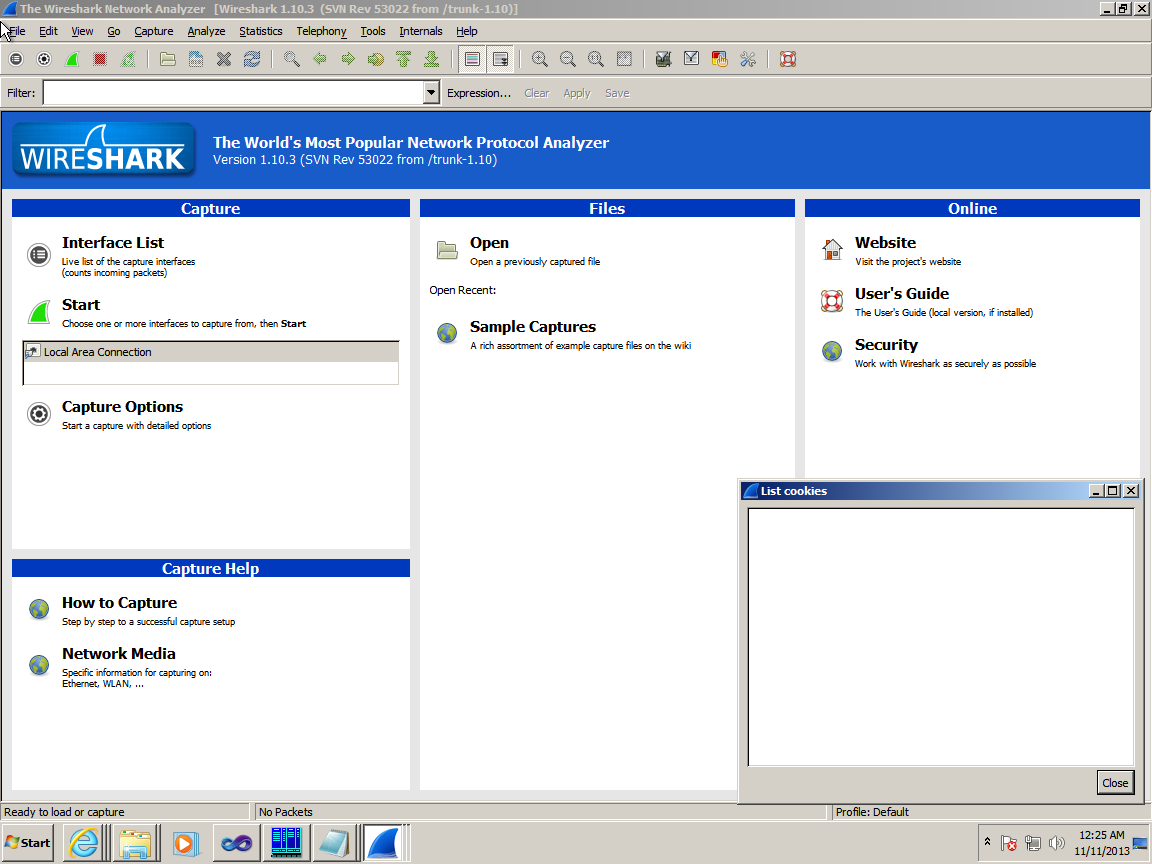Start a new live capture with the toolbar green fin
This screenshot has height=864, width=1152.
pos(72,60)
